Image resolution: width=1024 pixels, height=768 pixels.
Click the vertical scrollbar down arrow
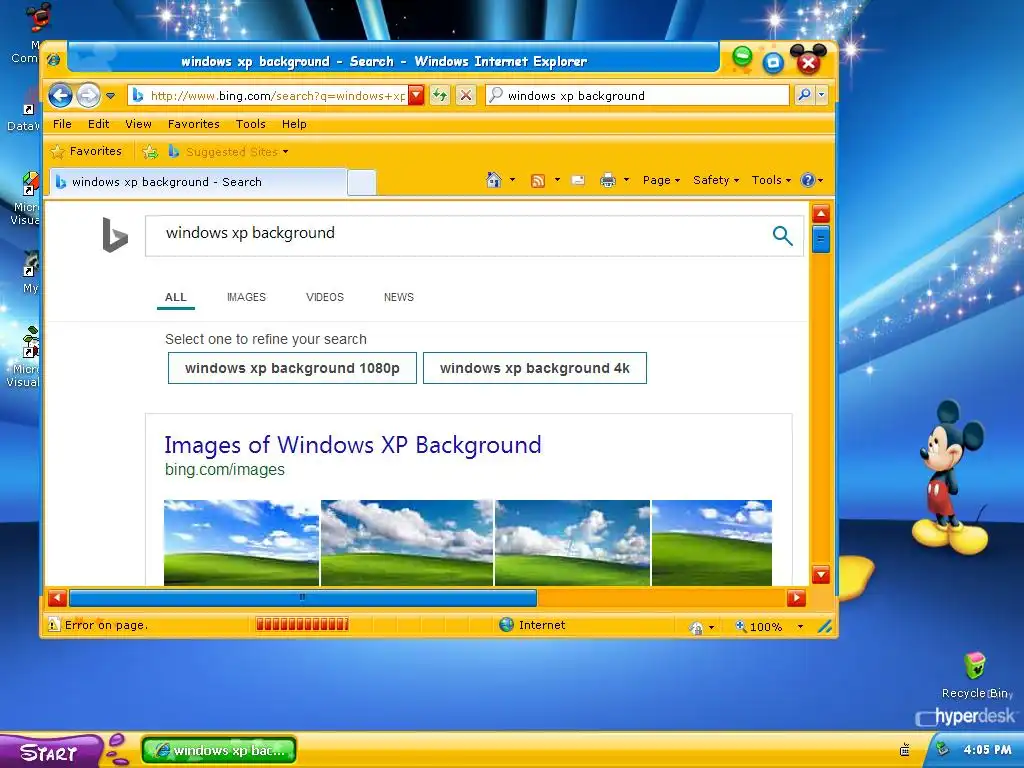[x=821, y=575]
